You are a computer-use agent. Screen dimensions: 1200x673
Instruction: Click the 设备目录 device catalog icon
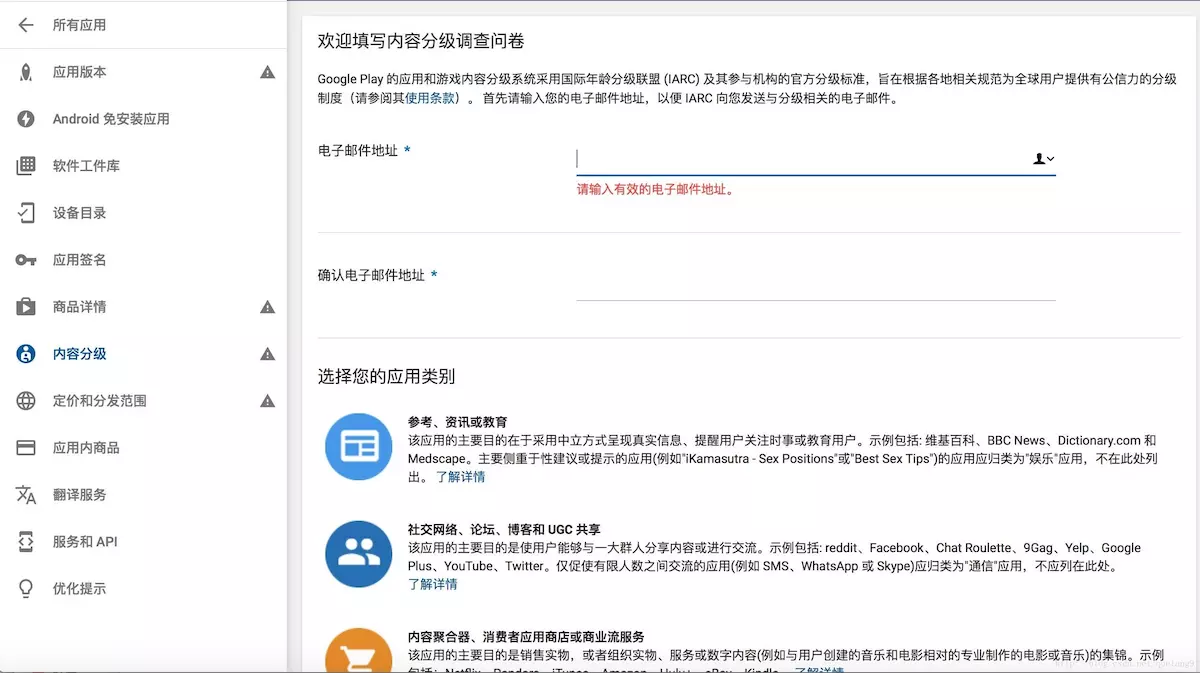tap(25, 212)
